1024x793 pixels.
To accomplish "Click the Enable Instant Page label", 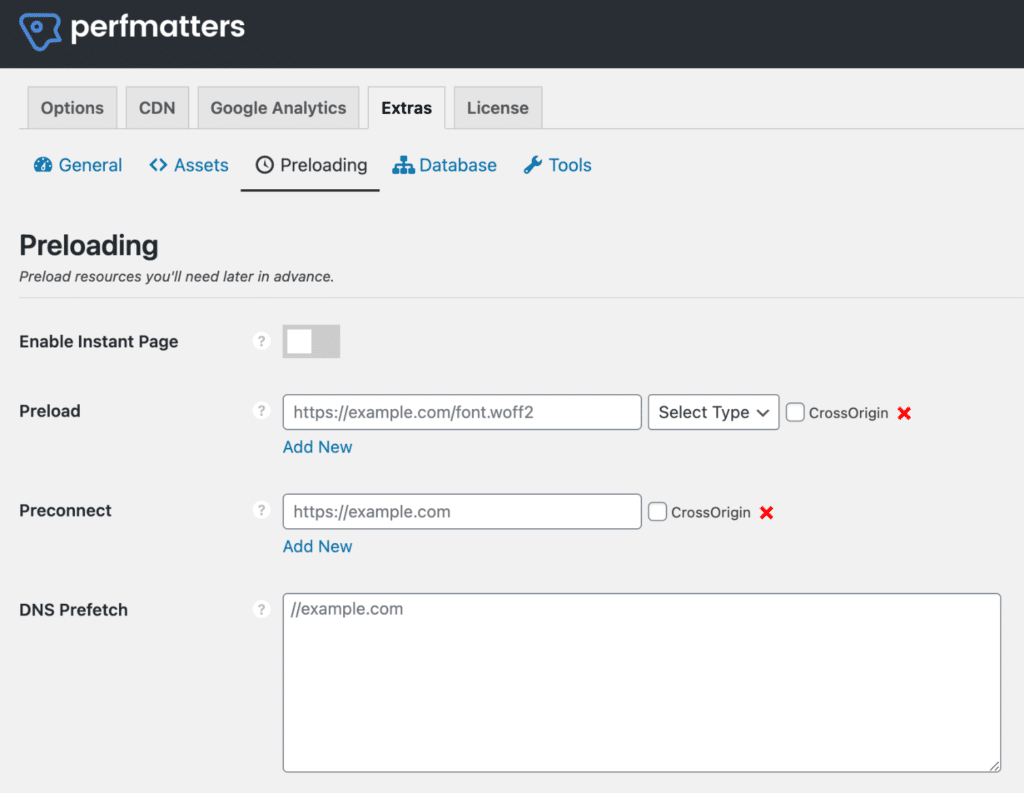I will click(99, 342).
